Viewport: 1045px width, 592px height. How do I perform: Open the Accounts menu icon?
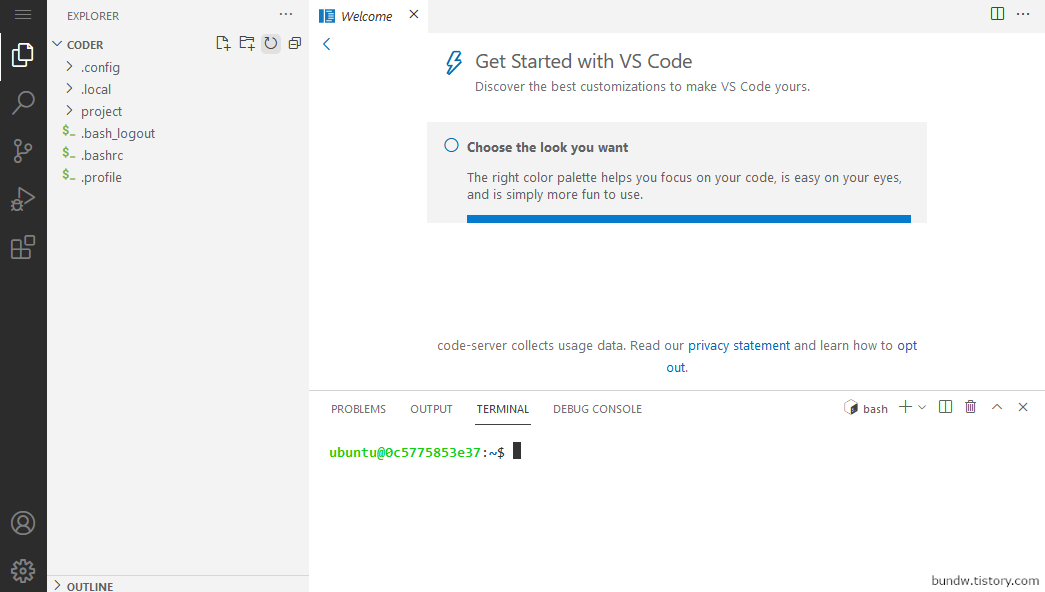coord(23,523)
